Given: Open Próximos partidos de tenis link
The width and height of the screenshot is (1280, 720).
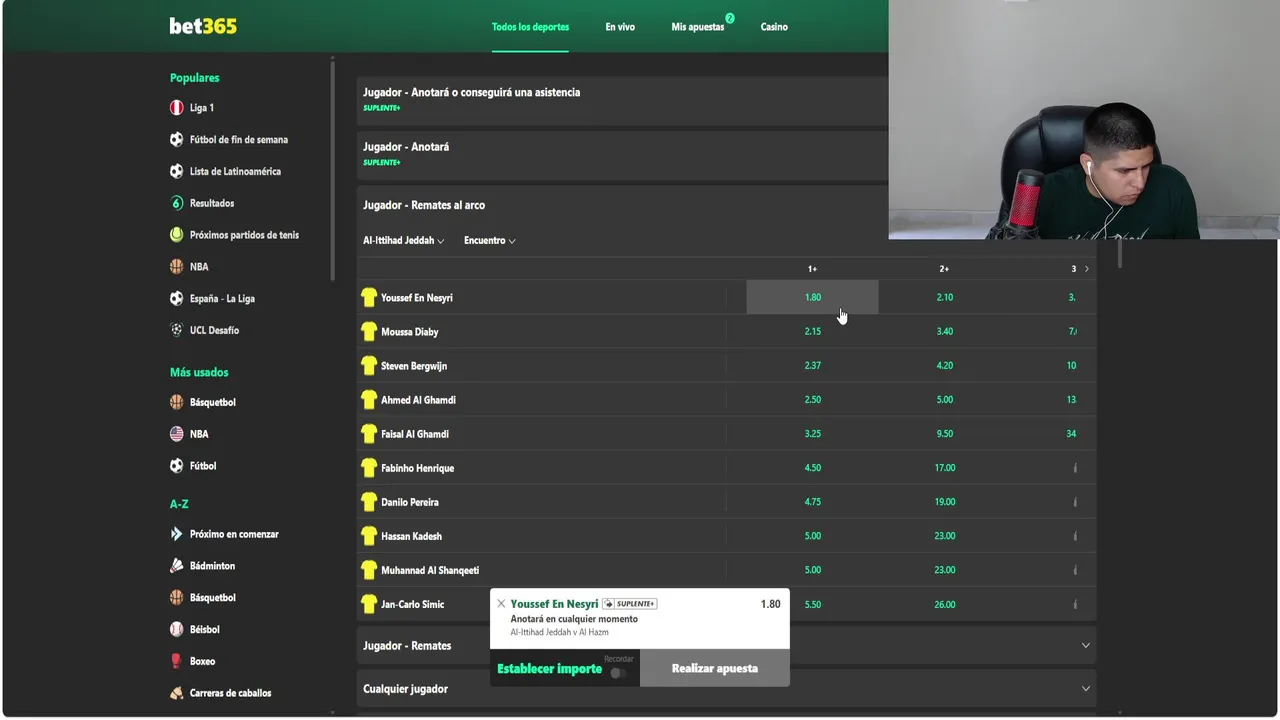Looking at the screenshot, I should (x=244, y=235).
